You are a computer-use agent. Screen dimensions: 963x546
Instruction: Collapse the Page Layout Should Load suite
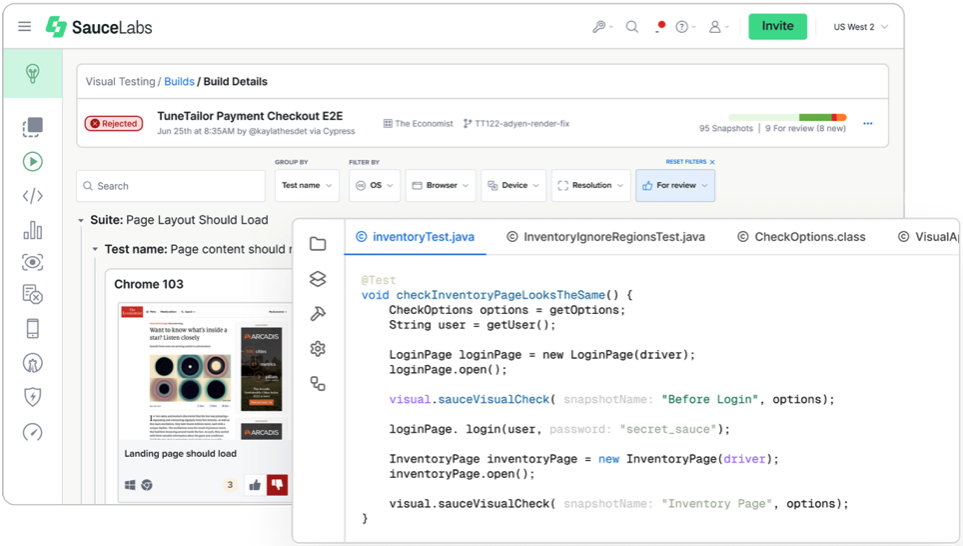[x=81, y=220]
